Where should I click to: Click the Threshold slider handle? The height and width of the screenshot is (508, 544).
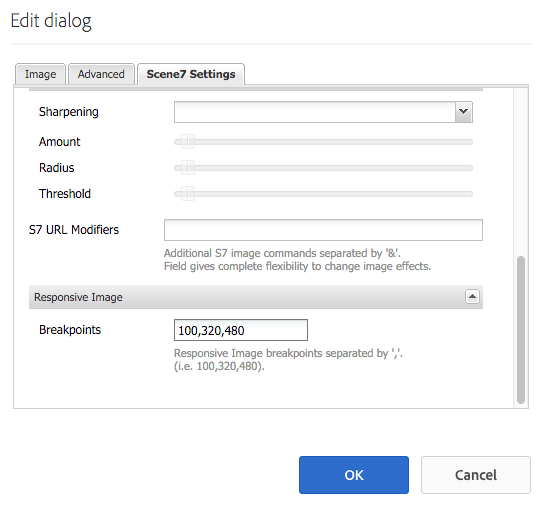tap(188, 194)
